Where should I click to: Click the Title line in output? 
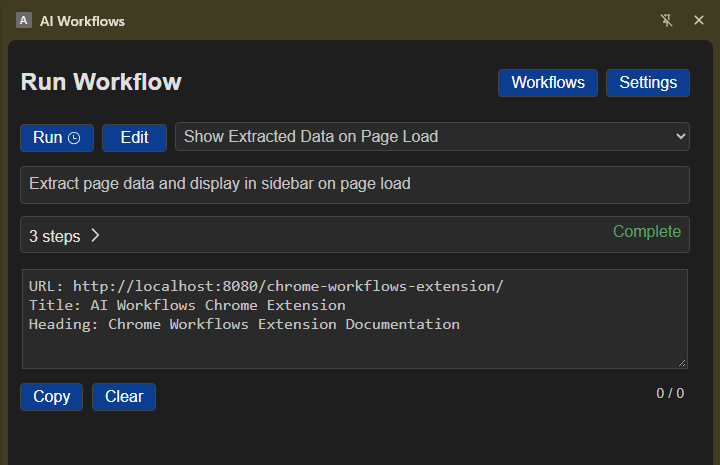pos(187,305)
